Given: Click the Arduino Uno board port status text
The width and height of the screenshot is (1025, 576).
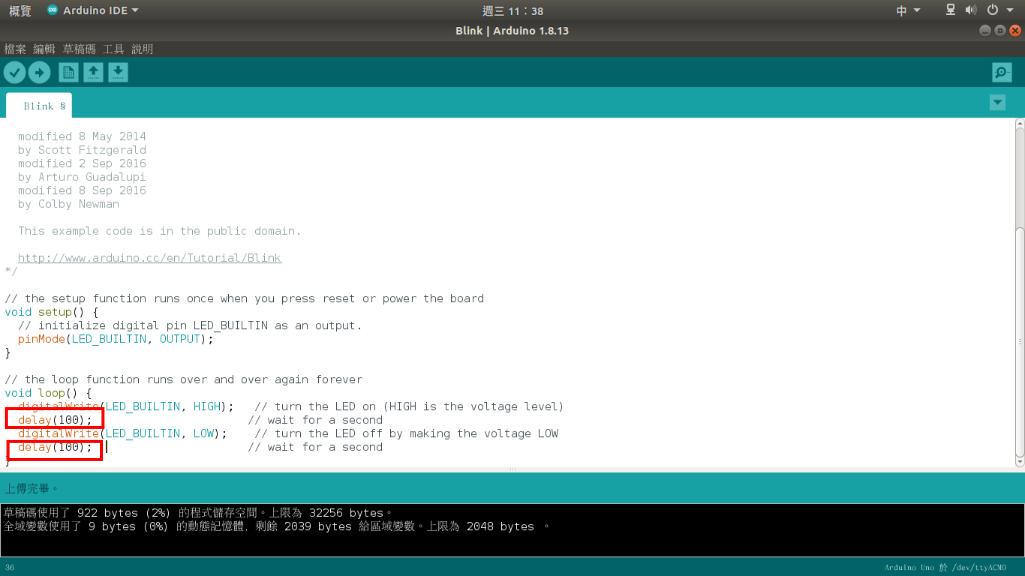Looking at the screenshot, I should click(x=945, y=568).
